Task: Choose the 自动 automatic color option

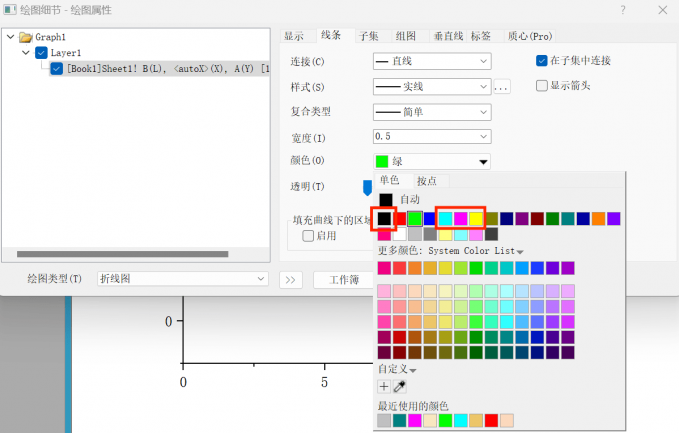Action: [x=399, y=199]
